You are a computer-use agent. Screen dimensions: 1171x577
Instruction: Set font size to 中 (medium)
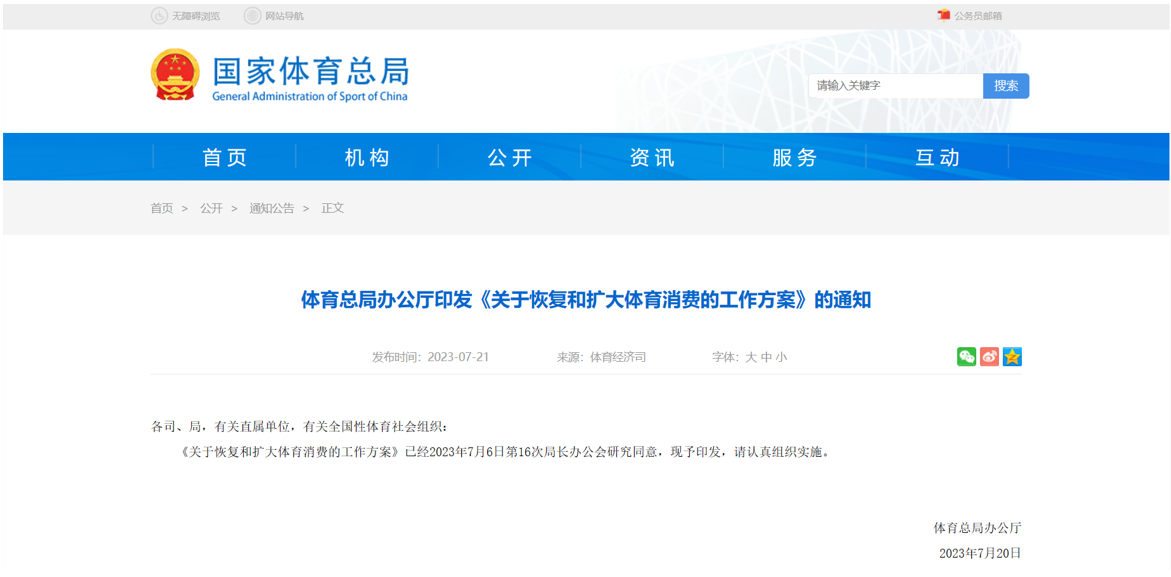click(x=766, y=357)
